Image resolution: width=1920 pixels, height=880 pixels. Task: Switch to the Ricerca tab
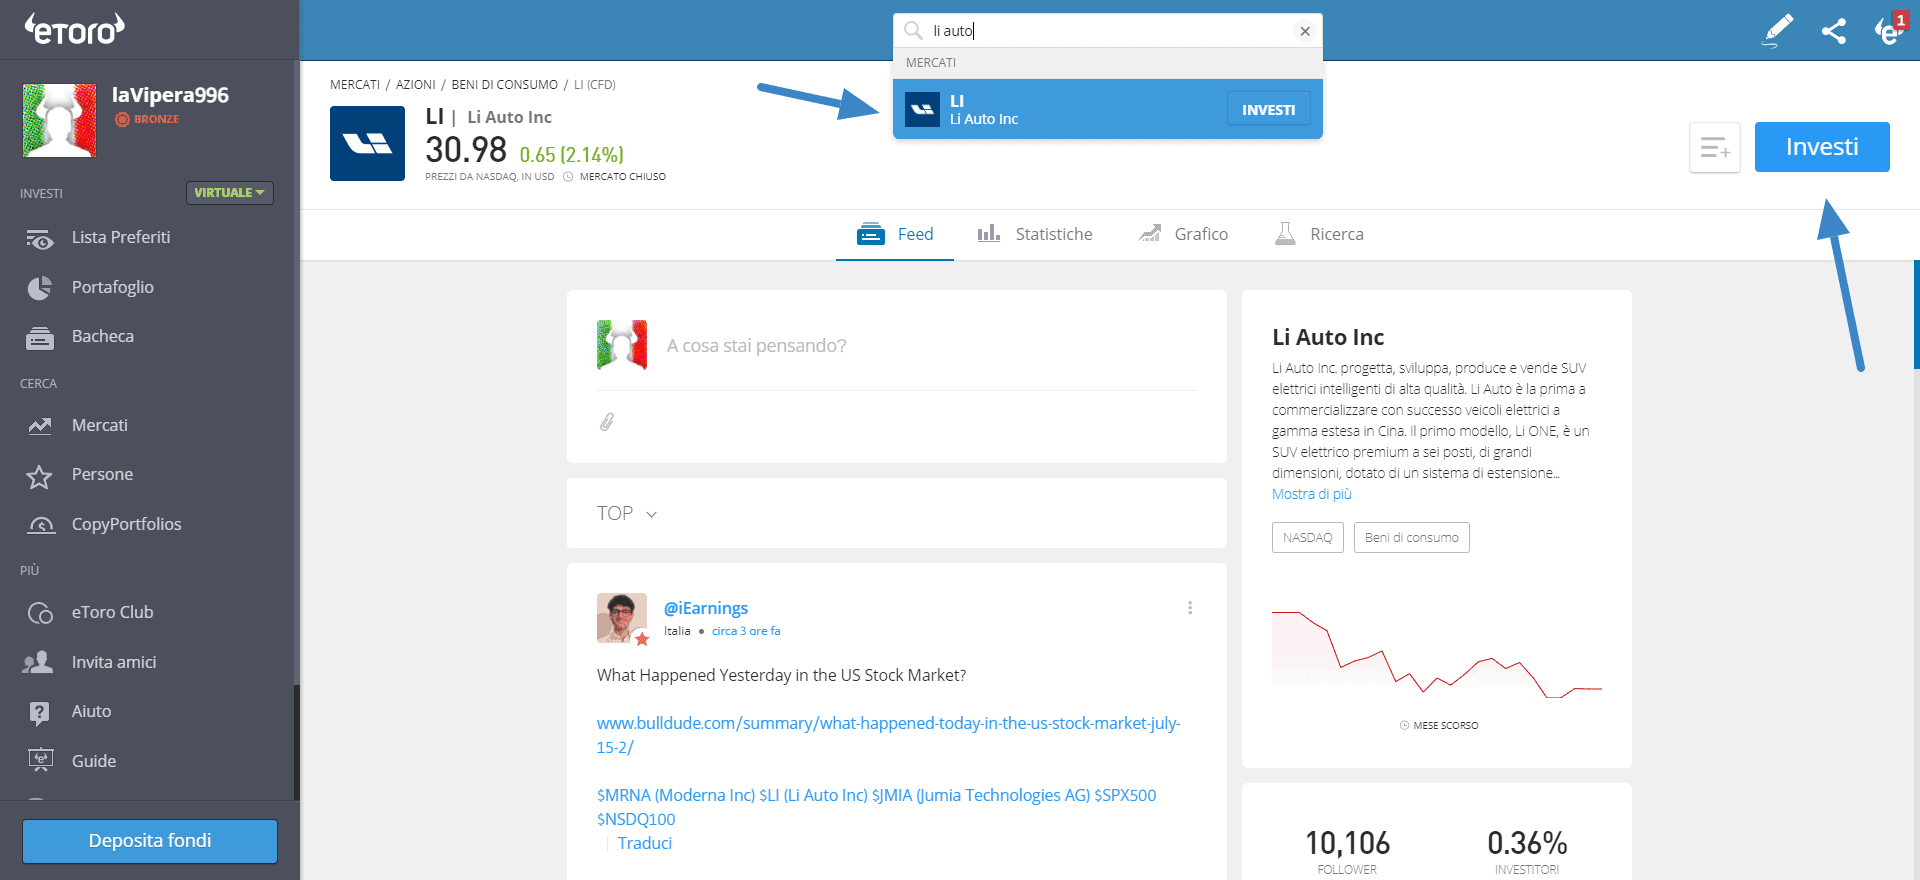pos(1319,234)
